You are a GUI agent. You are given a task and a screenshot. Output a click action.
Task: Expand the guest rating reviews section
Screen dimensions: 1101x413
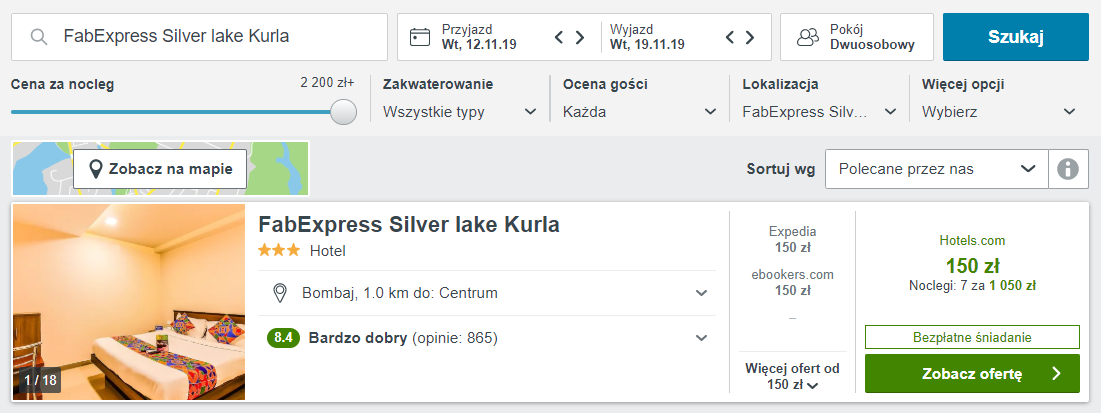point(702,338)
